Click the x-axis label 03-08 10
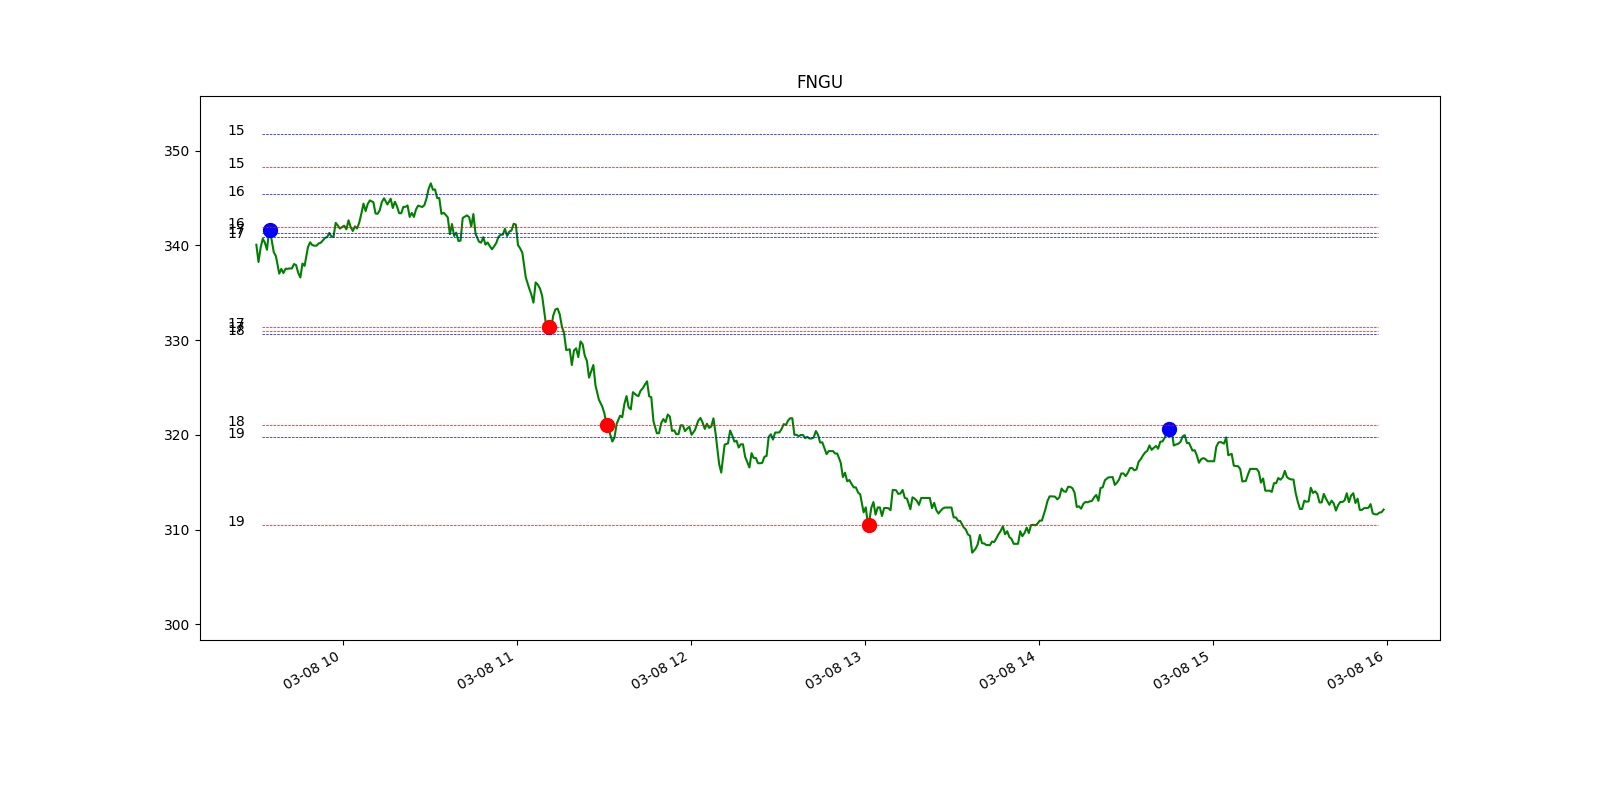This screenshot has width=1600, height=800. pos(312,670)
